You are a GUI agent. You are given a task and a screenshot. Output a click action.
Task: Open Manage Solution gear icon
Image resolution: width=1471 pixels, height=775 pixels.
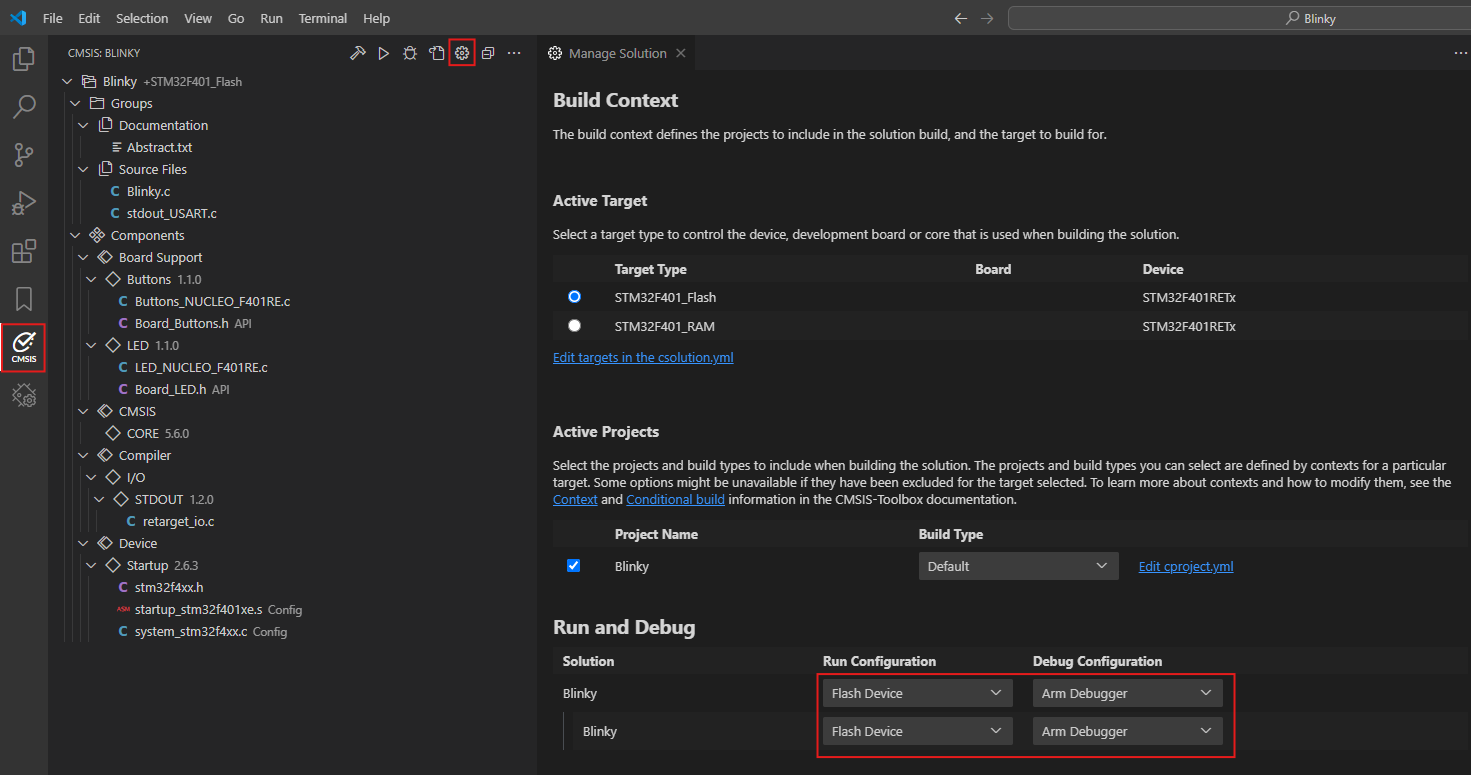click(x=462, y=53)
